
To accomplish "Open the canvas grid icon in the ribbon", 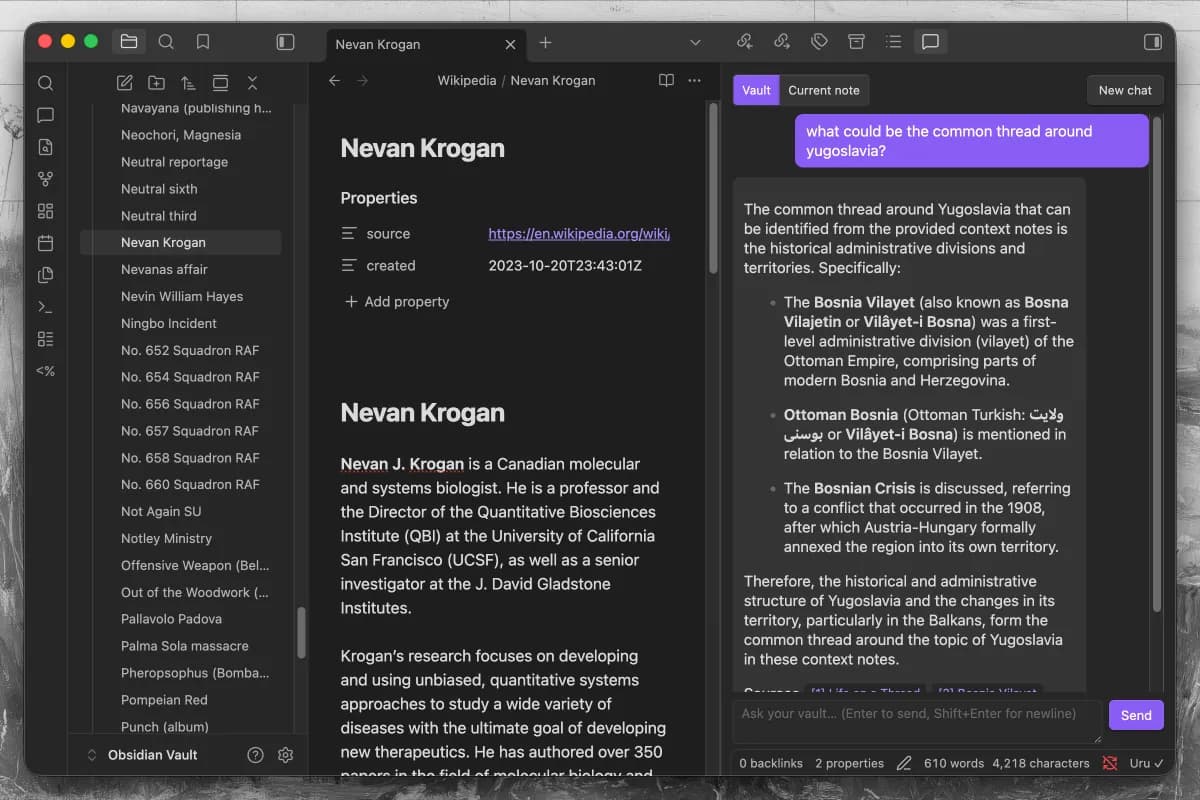I will [45, 211].
